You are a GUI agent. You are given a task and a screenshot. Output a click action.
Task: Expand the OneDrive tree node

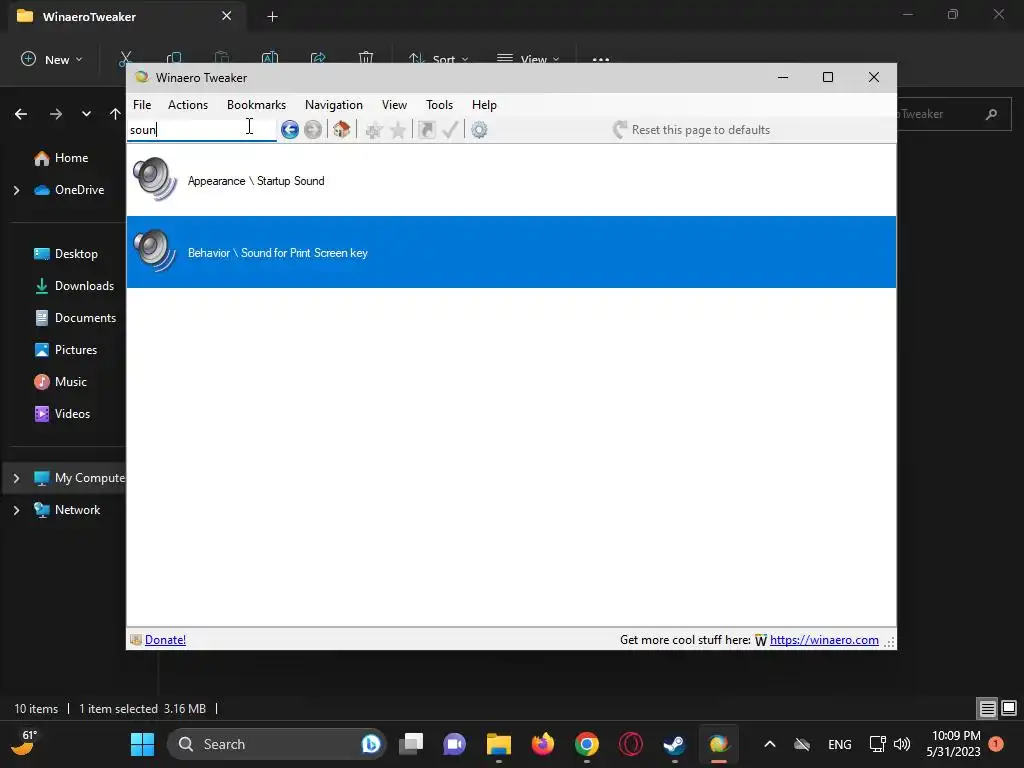(x=16, y=190)
